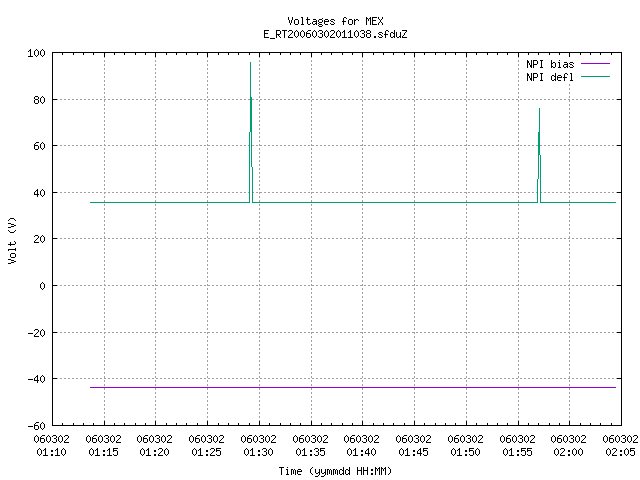Click the purple NPI bias legend line sample

click(595, 64)
